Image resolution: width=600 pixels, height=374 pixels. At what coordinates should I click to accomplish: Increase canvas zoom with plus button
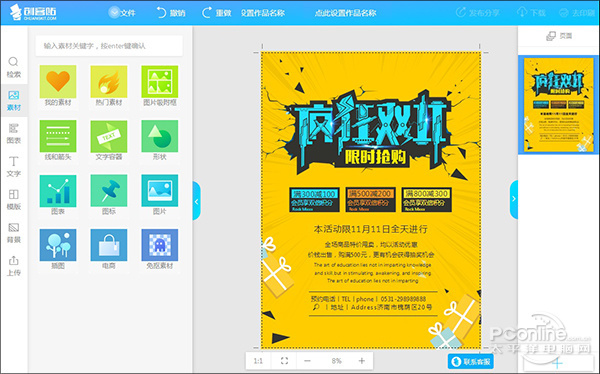pos(362,361)
